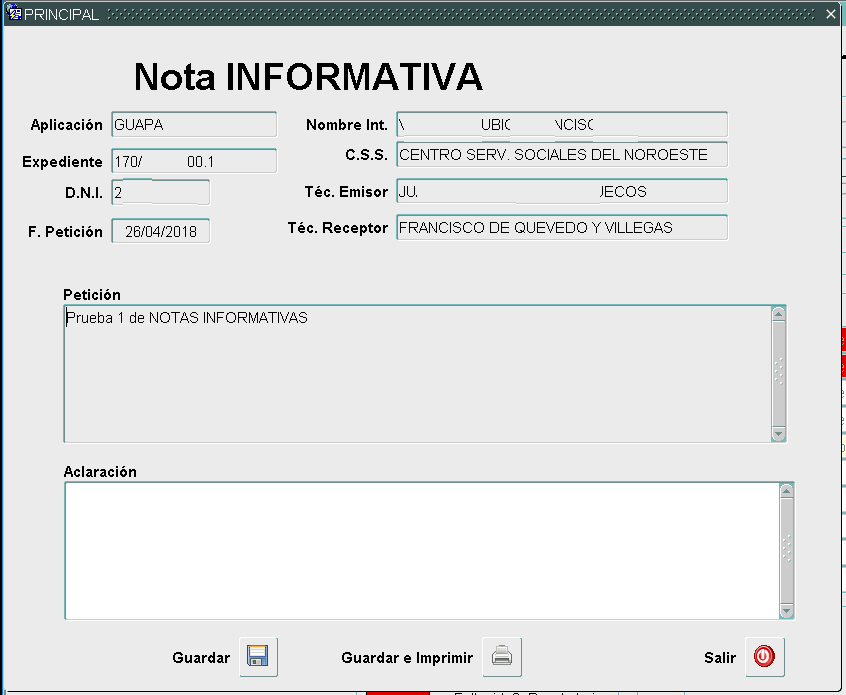Screen dimensions: 846x695
Task: Click the Guardar e Imprimir printer icon
Action: (501, 657)
